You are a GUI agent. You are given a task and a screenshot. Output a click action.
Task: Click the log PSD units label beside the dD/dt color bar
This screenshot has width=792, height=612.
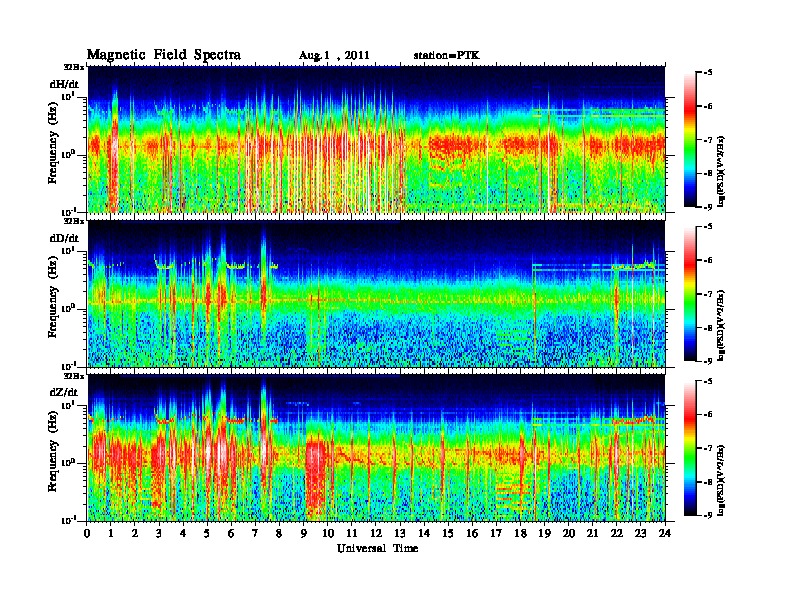[x=721, y=326]
